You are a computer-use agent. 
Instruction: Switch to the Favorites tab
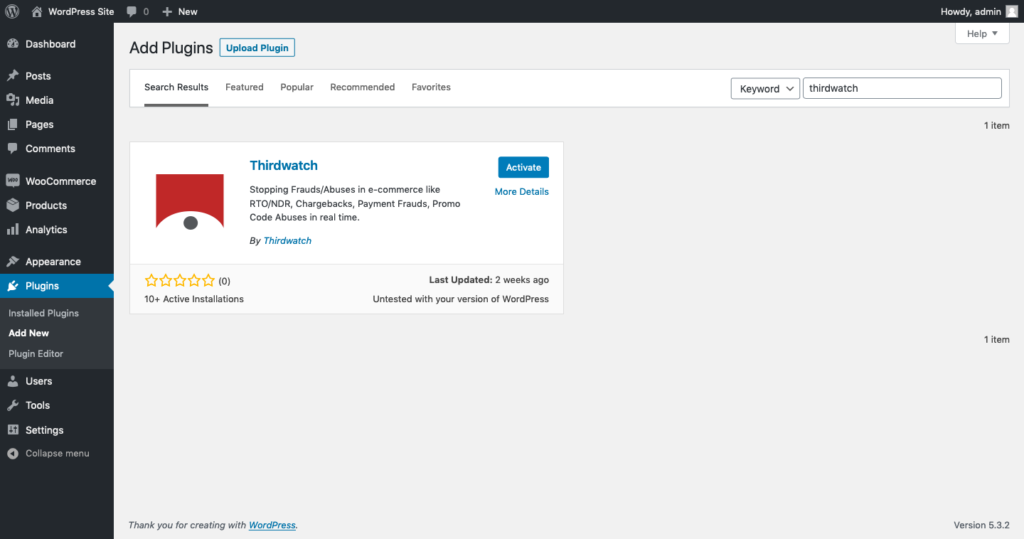point(431,87)
